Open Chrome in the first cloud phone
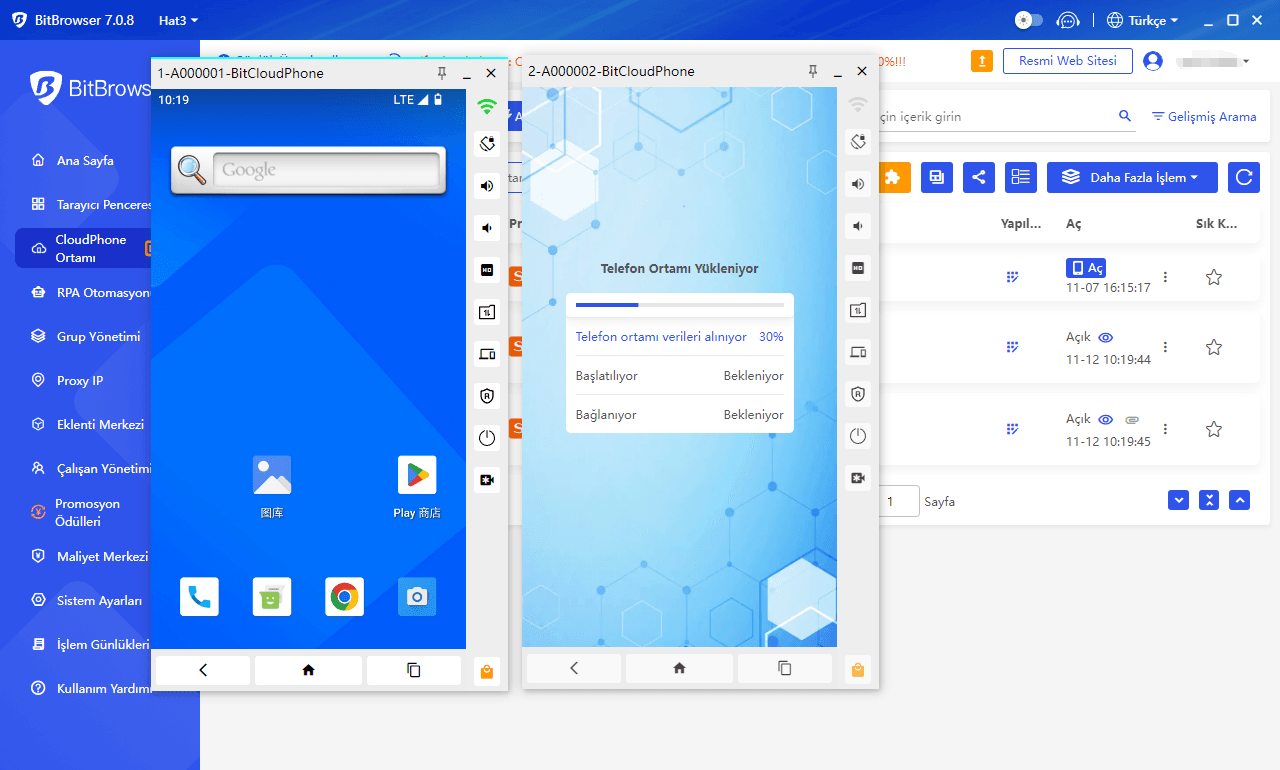Image resolution: width=1280 pixels, height=770 pixels. pyautogui.click(x=344, y=597)
